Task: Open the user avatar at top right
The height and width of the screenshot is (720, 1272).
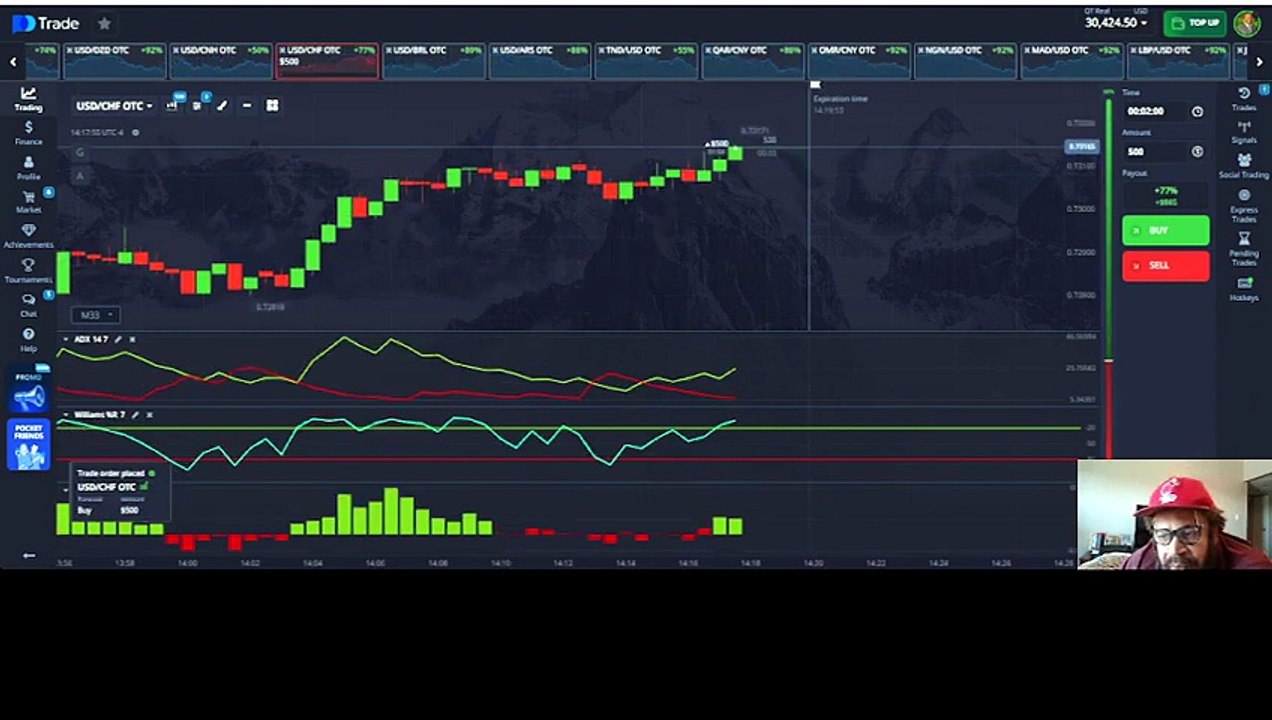Action: [x=1246, y=23]
